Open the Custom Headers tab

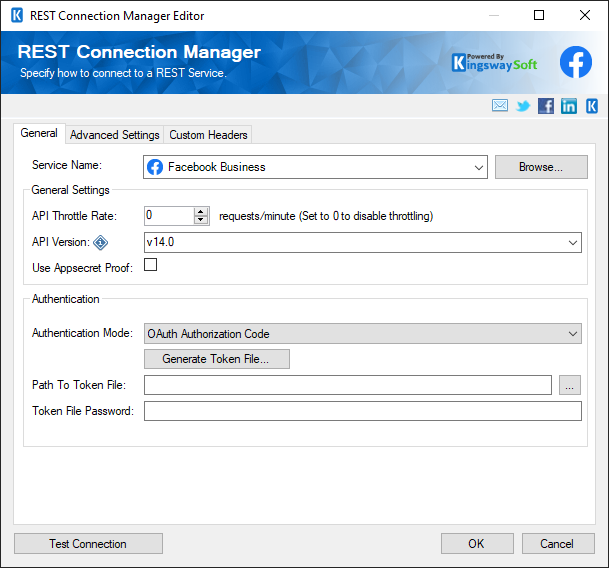(208, 135)
